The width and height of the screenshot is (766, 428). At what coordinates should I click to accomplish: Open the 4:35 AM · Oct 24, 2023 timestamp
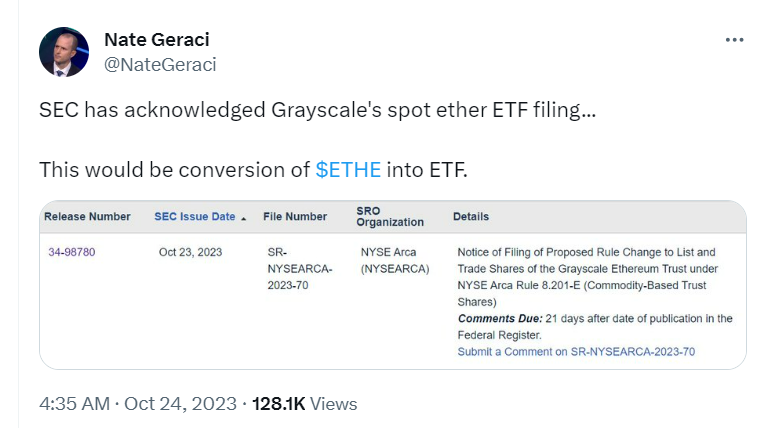pyautogui.click(x=138, y=404)
